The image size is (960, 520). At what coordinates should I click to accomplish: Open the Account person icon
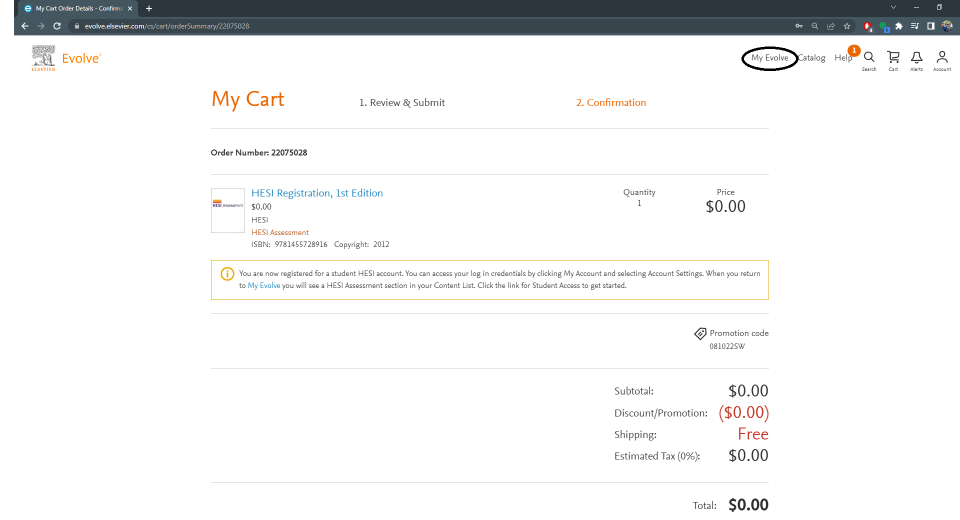(942, 58)
